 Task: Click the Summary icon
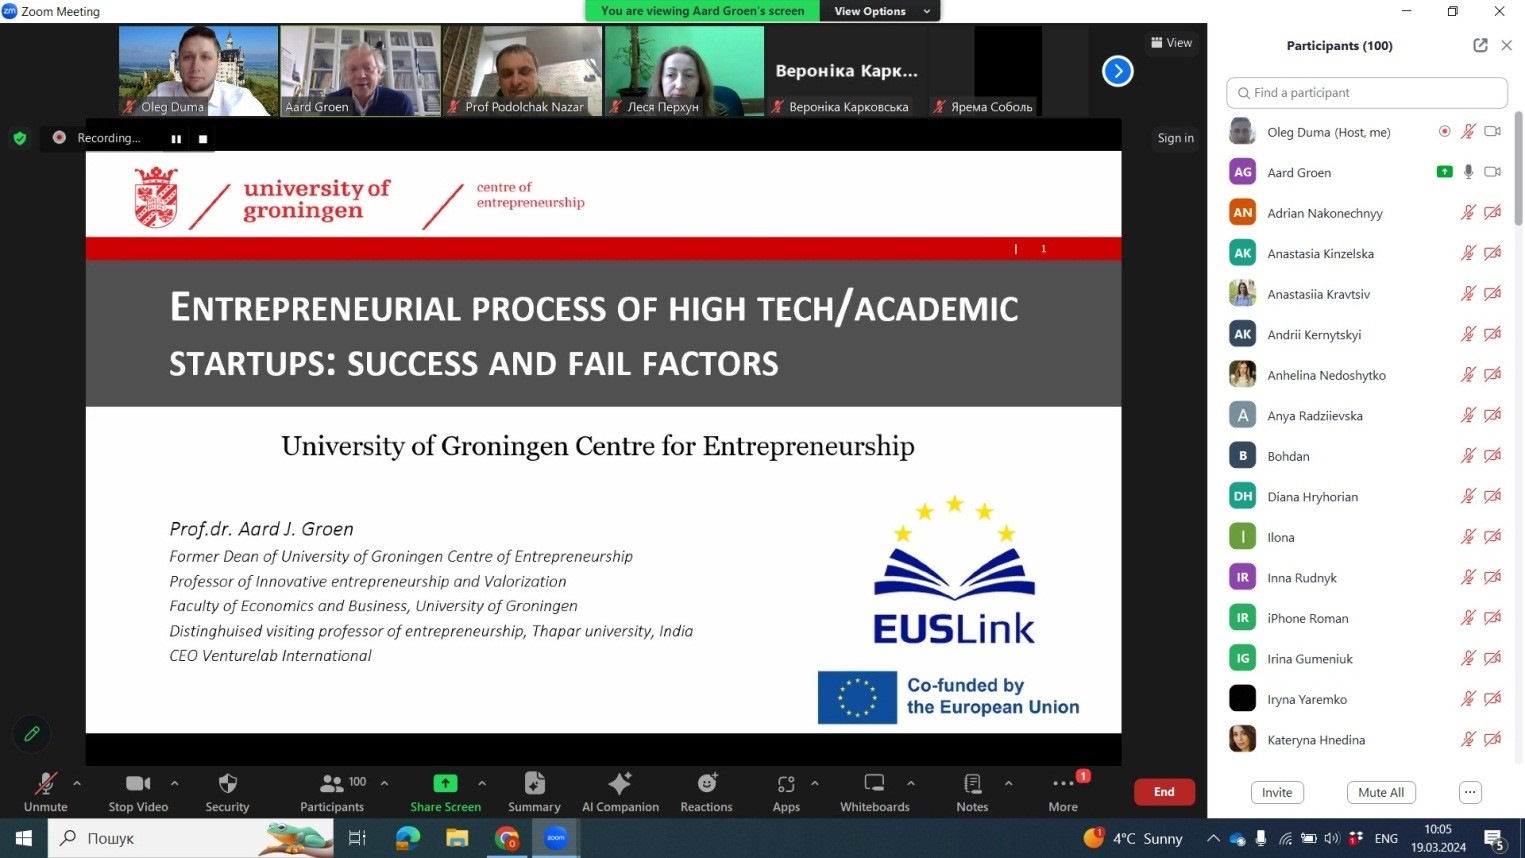tap(534, 784)
